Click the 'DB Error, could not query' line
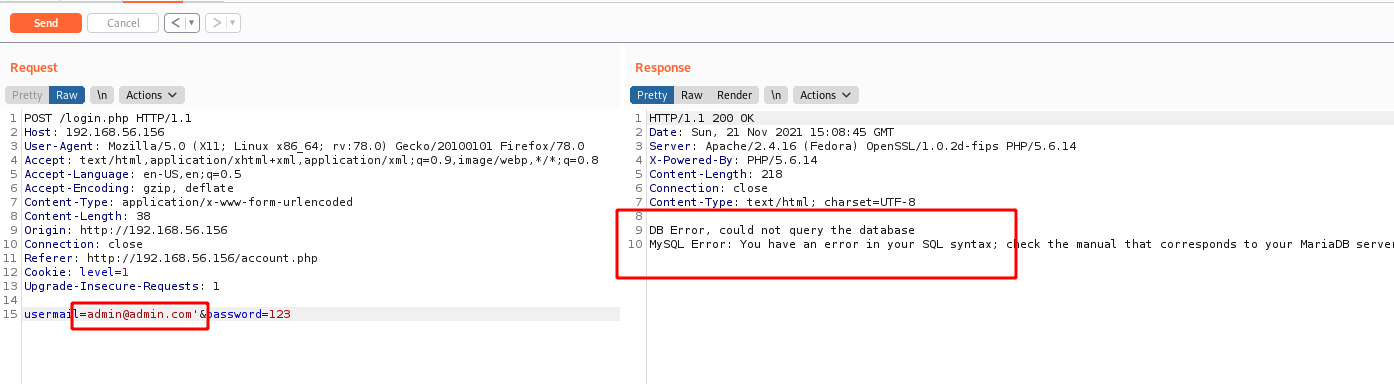This screenshot has height=384, width=1394. [x=782, y=230]
